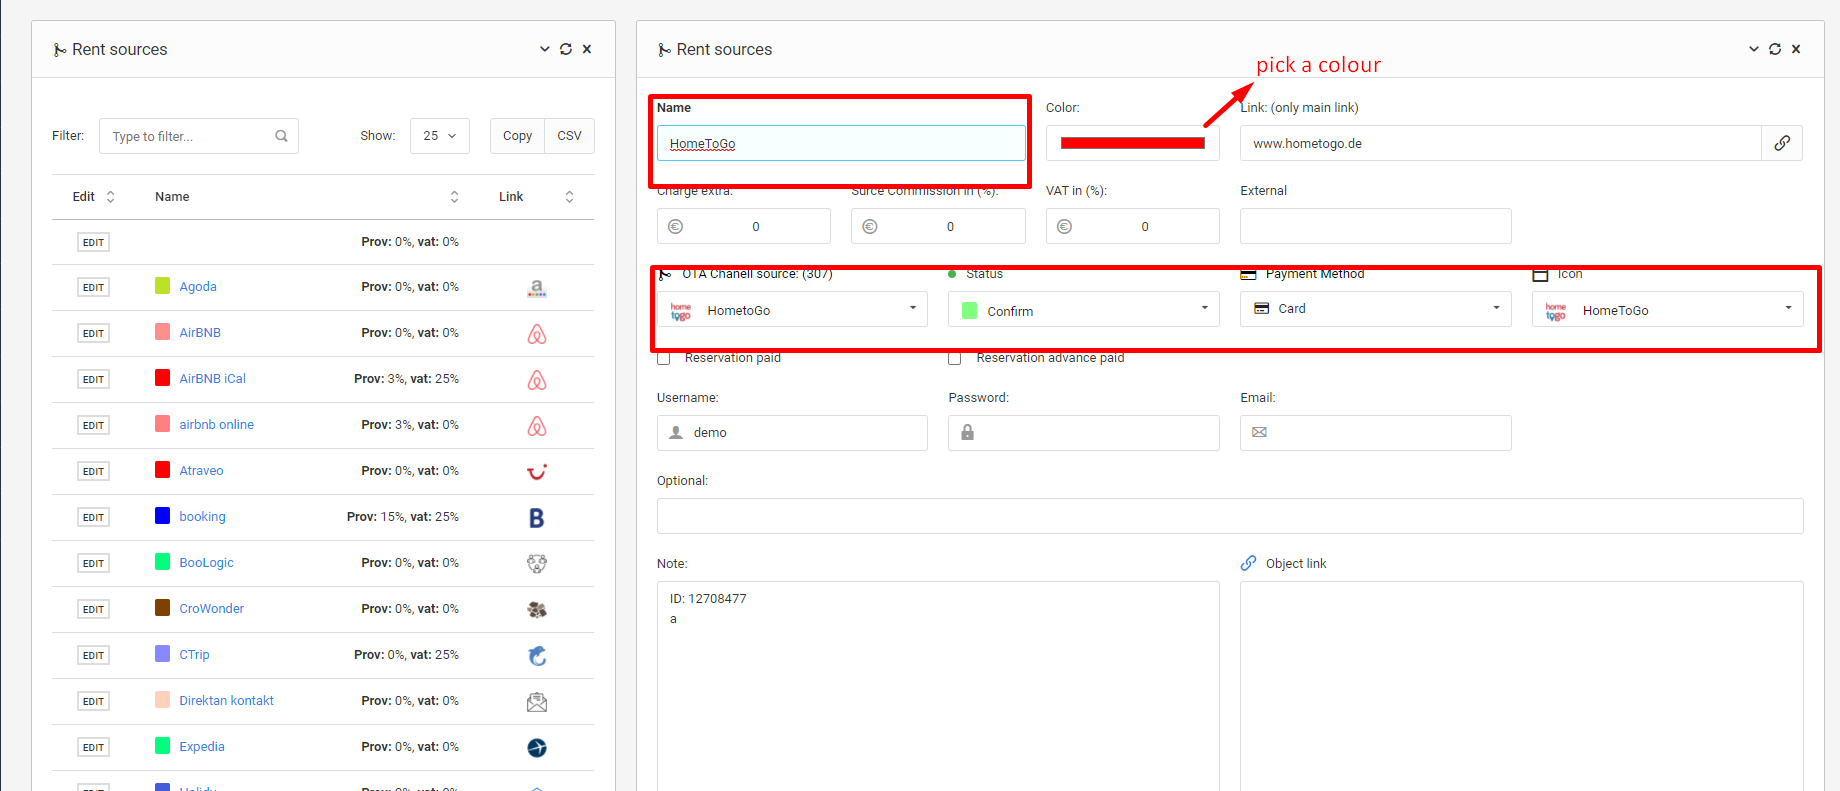The image size is (1840, 791).
Task: Open the AirBNB iCal source link
Action: [212, 379]
